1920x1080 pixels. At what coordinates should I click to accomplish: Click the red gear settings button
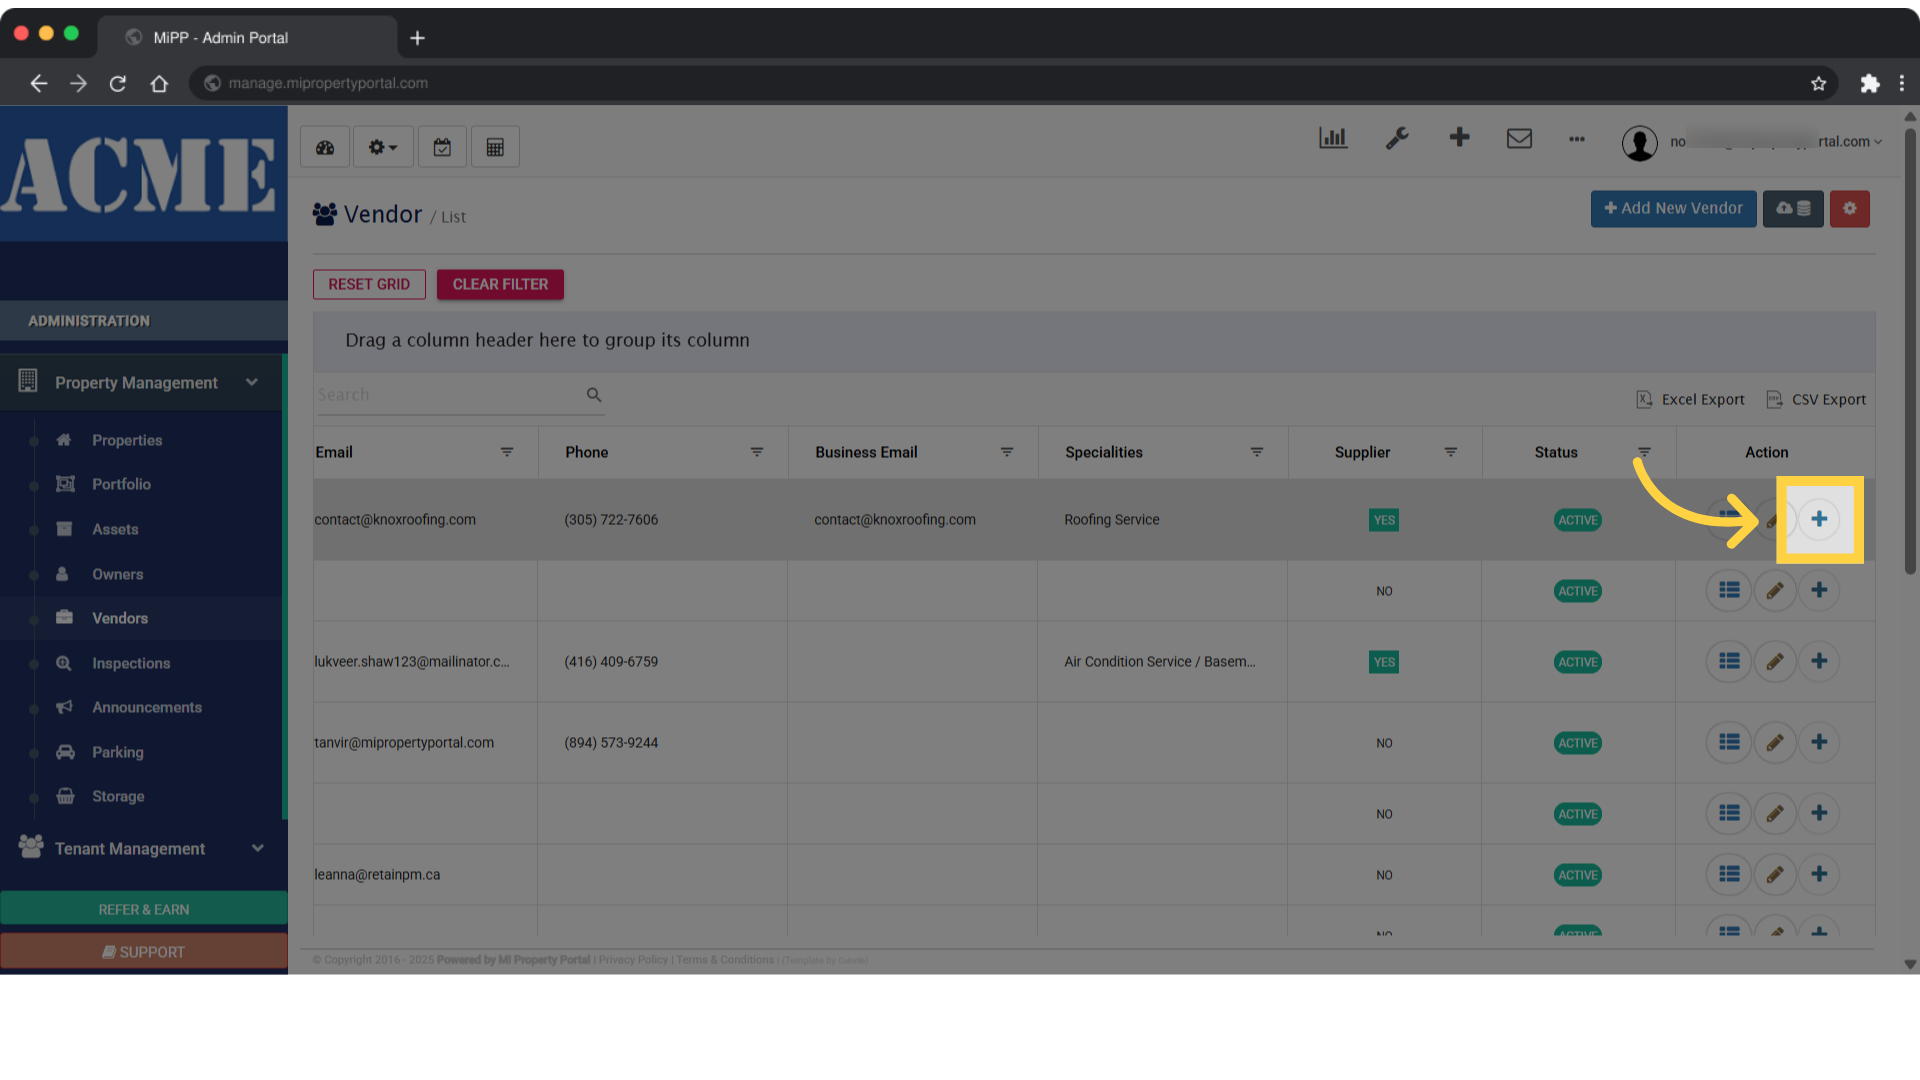(x=1849, y=208)
